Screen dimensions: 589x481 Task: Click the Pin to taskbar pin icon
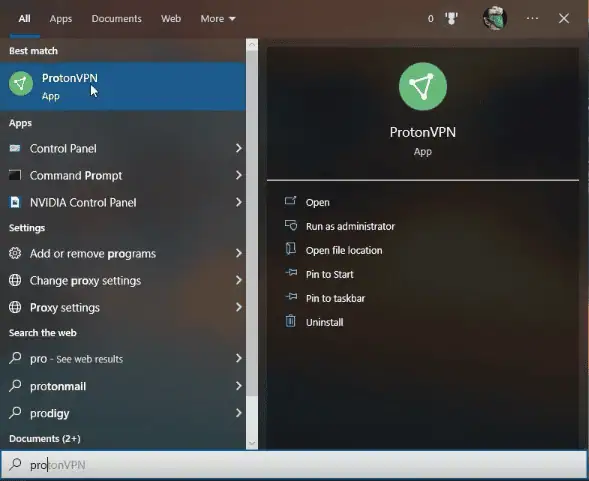(x=291, y=297)
